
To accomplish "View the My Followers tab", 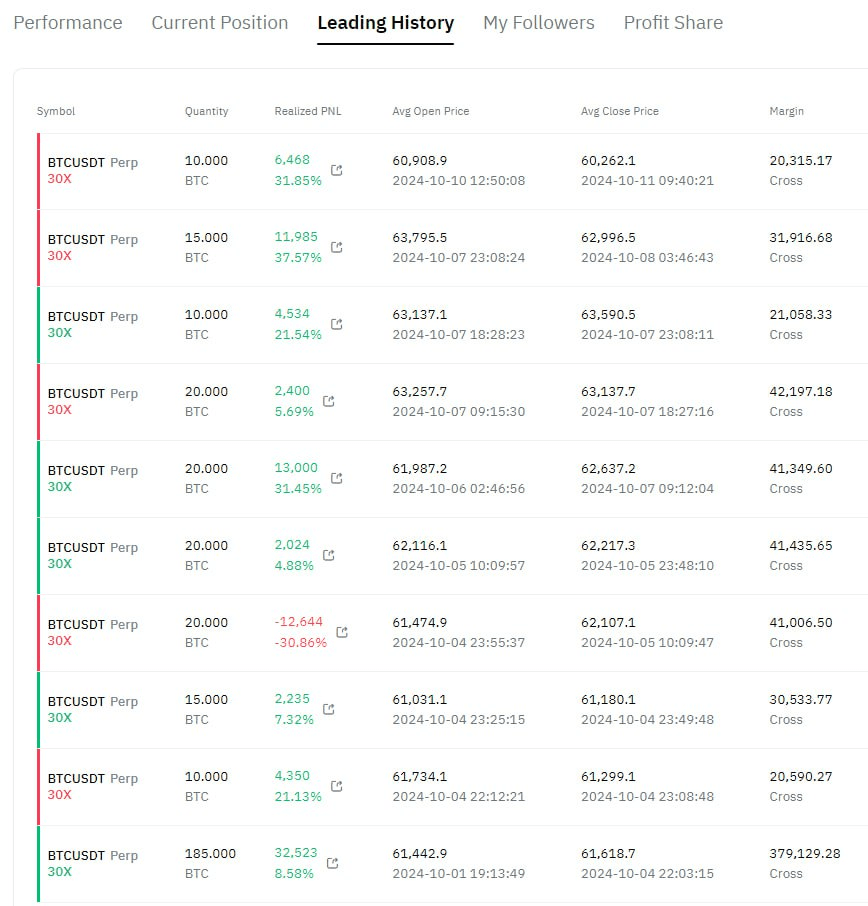I will 539,23.
